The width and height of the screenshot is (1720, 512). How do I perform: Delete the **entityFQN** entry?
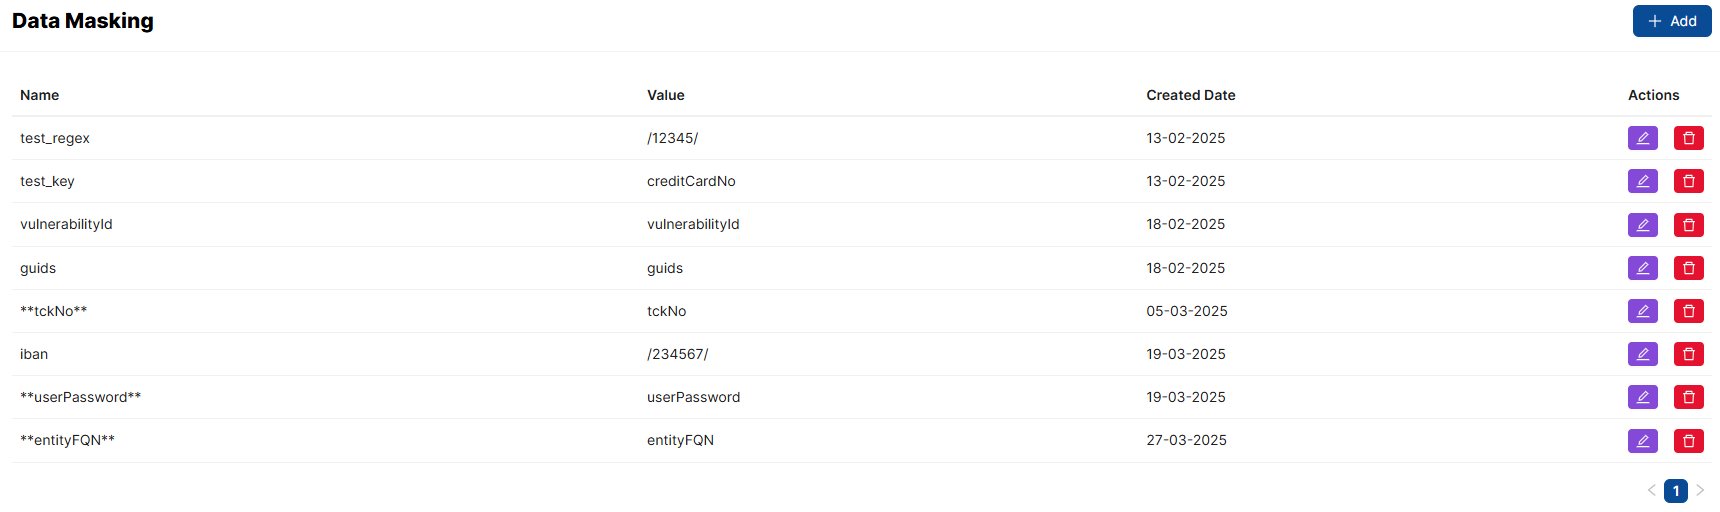[x=1688, y=441]
